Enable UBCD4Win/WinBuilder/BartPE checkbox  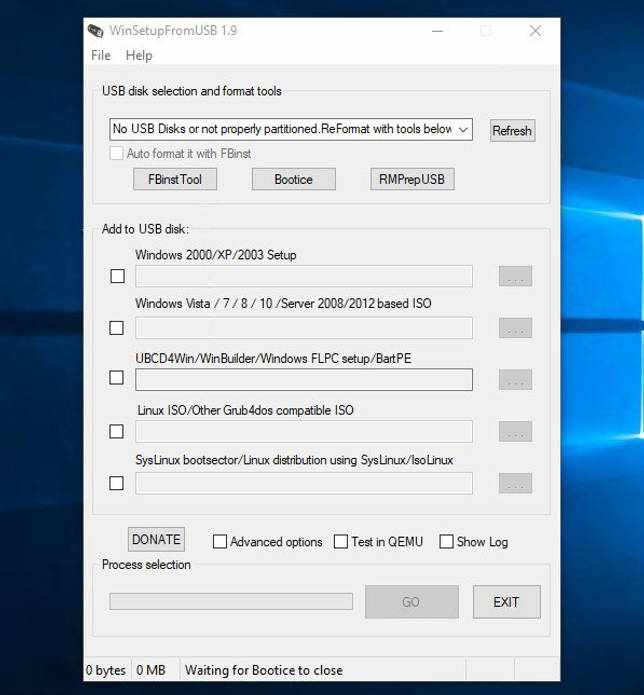click(117, 378)
